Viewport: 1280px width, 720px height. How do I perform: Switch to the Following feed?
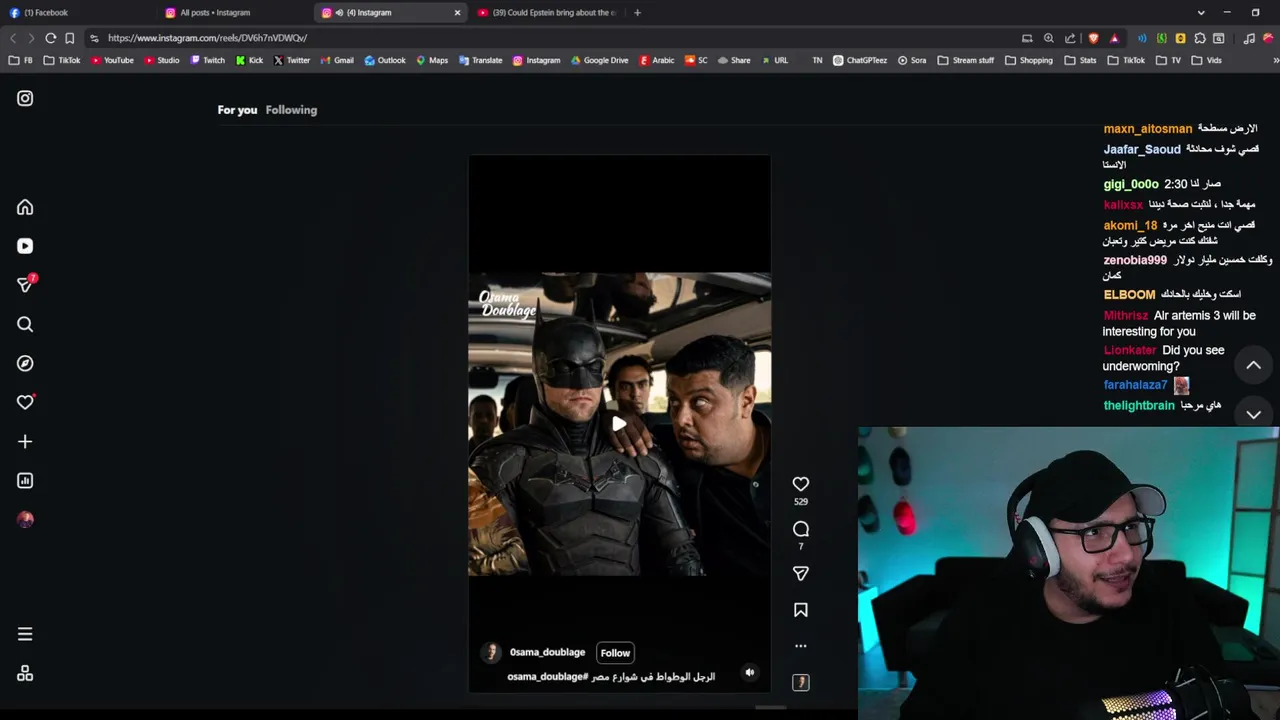[x=291, y=110]
